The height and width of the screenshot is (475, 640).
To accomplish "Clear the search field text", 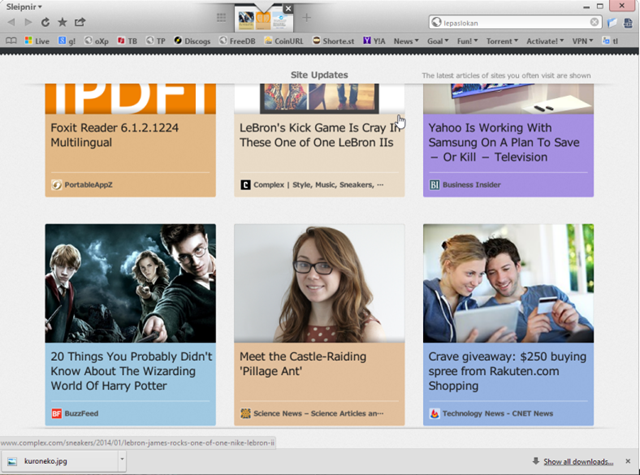I will click(x=594, y=22).
